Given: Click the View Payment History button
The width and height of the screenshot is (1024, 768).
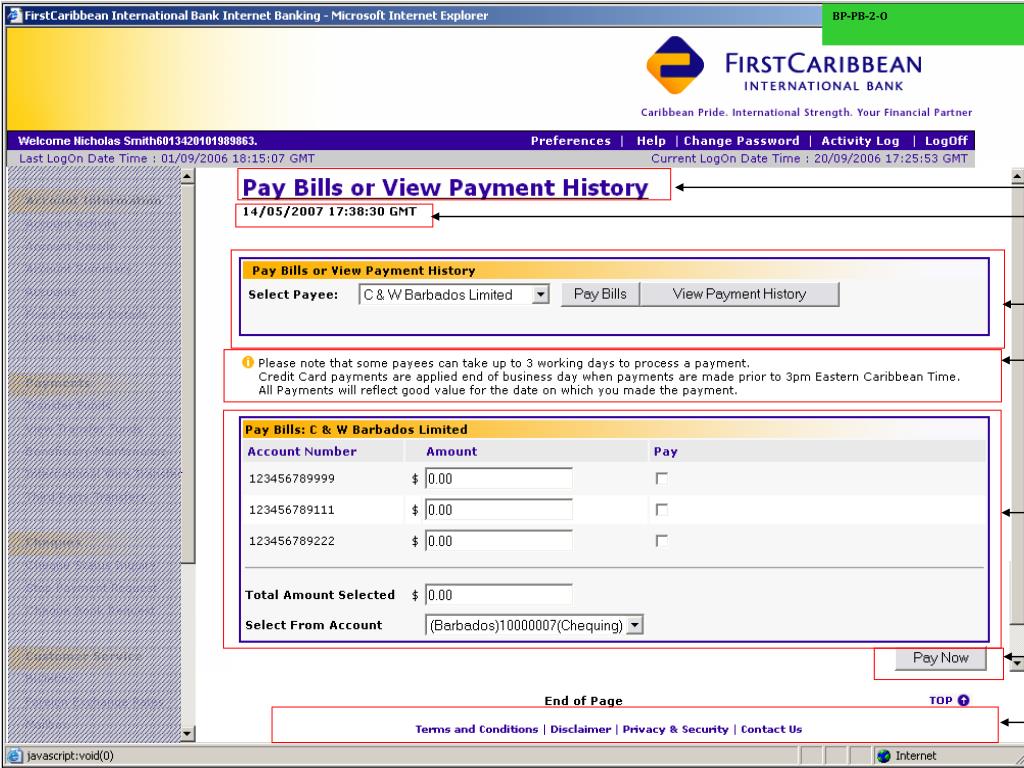Looking at the screenshot, I should click(x=739, y=294).
